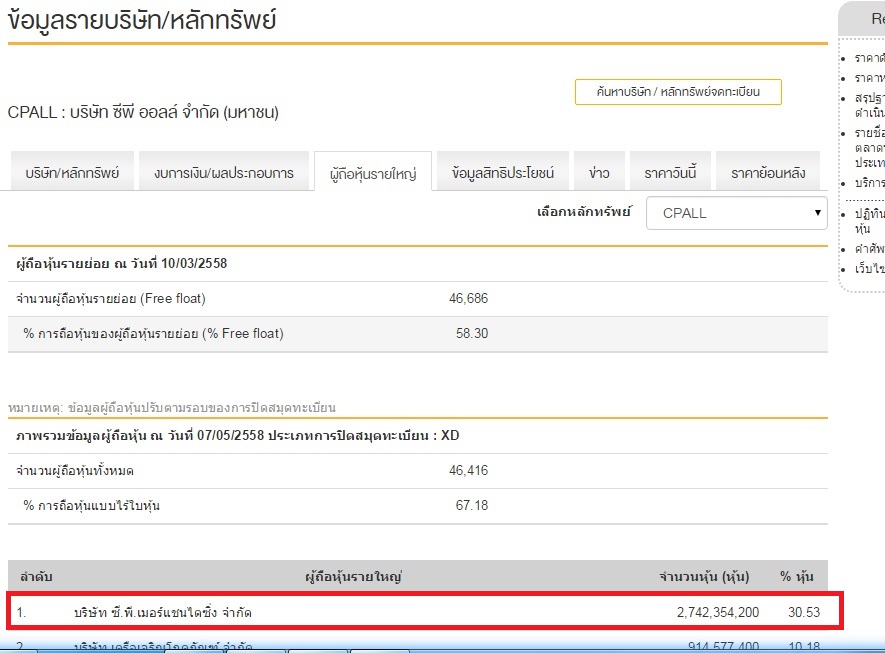
Task: Select the ผู้ถือหุ้นรายใหญ่ tab
Action: (373, 172)
